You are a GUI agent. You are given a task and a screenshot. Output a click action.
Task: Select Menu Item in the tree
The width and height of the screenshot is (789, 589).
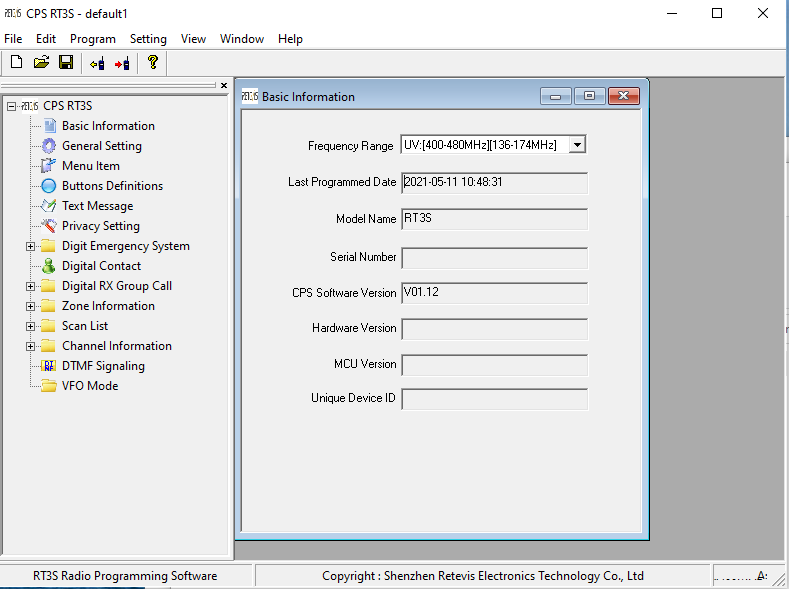point(91,165)
